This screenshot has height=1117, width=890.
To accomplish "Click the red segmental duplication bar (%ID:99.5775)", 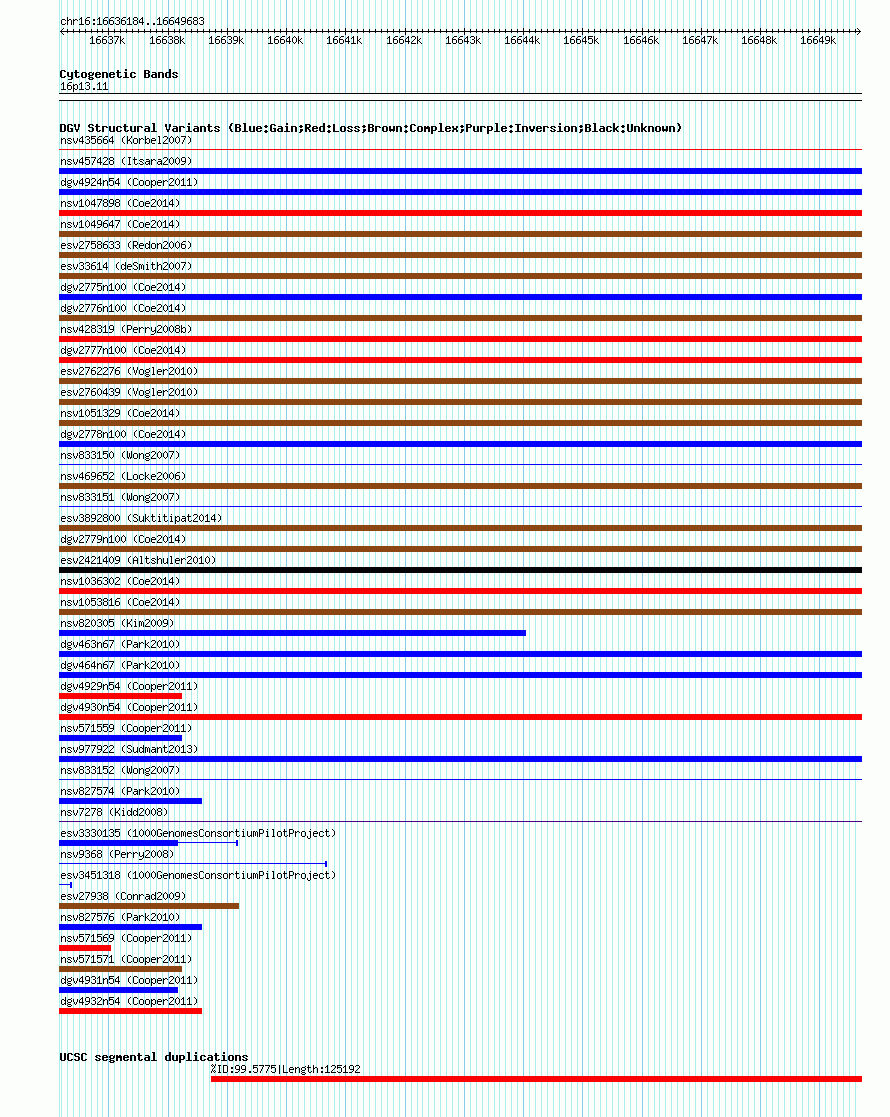I will pos(537,1079).
